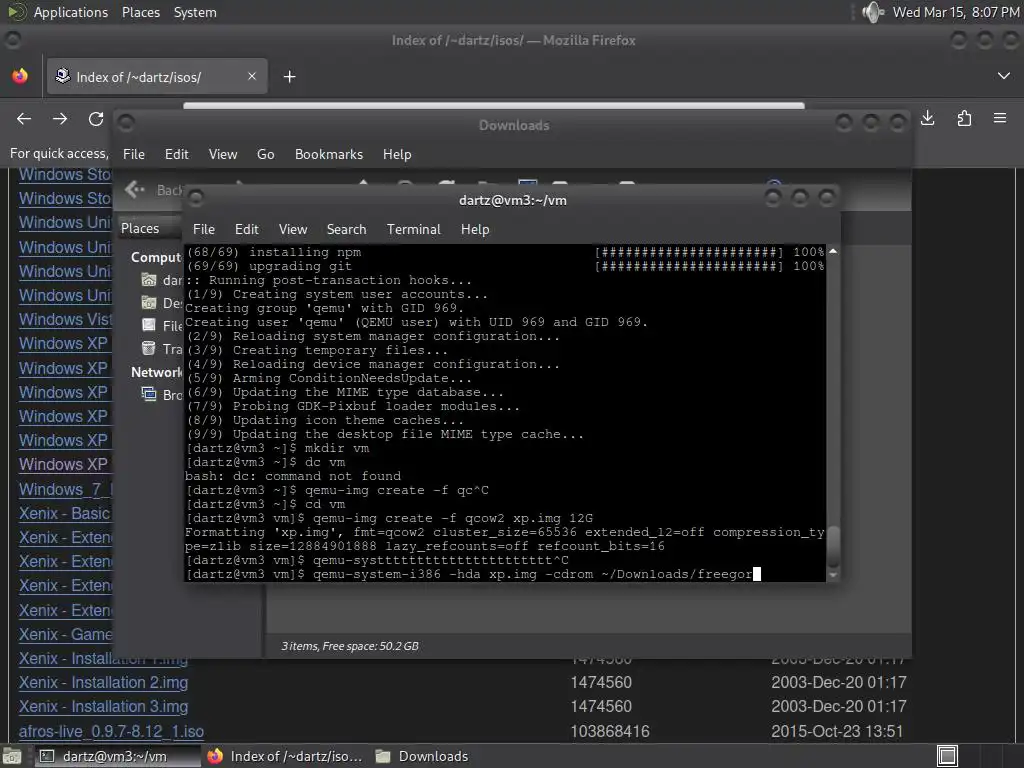Image resolution: width=1024 pixels, height=768 pixels.
Task: Click the terminal scrollbar thumb
Action: pyautogui.click(x=833, y=547)
